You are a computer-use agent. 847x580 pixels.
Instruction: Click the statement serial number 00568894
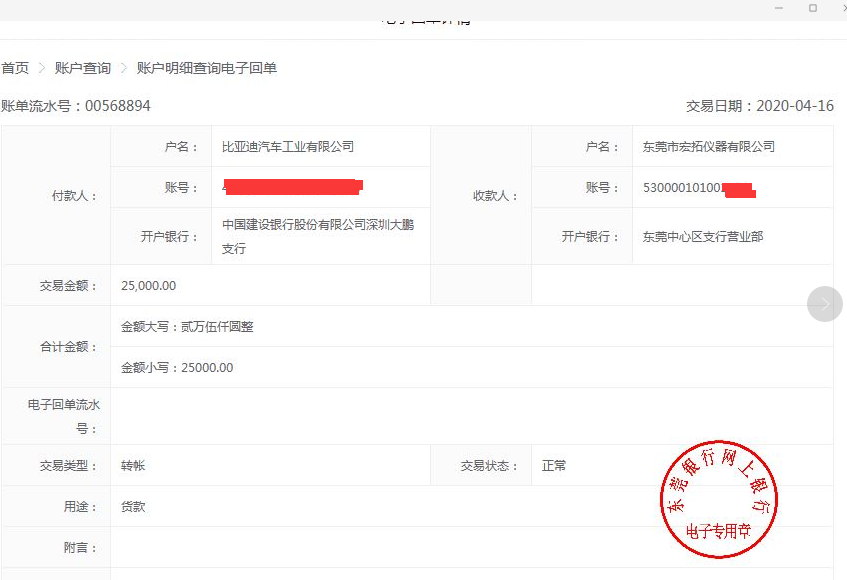118,106
